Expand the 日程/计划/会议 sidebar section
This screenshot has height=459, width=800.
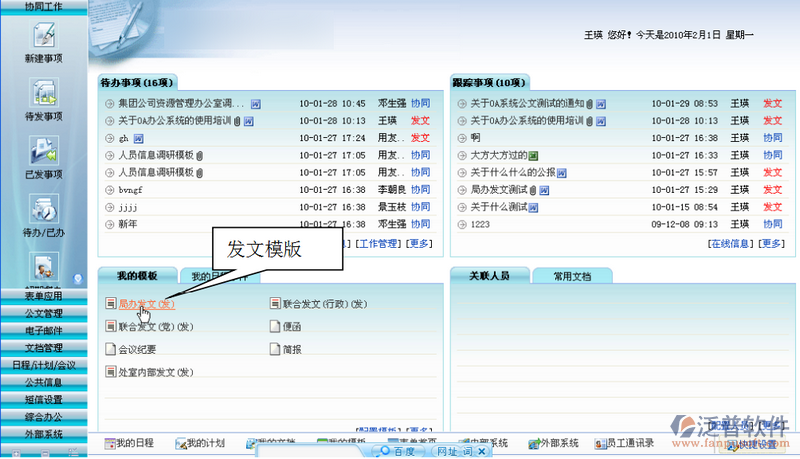click(43, 364)
